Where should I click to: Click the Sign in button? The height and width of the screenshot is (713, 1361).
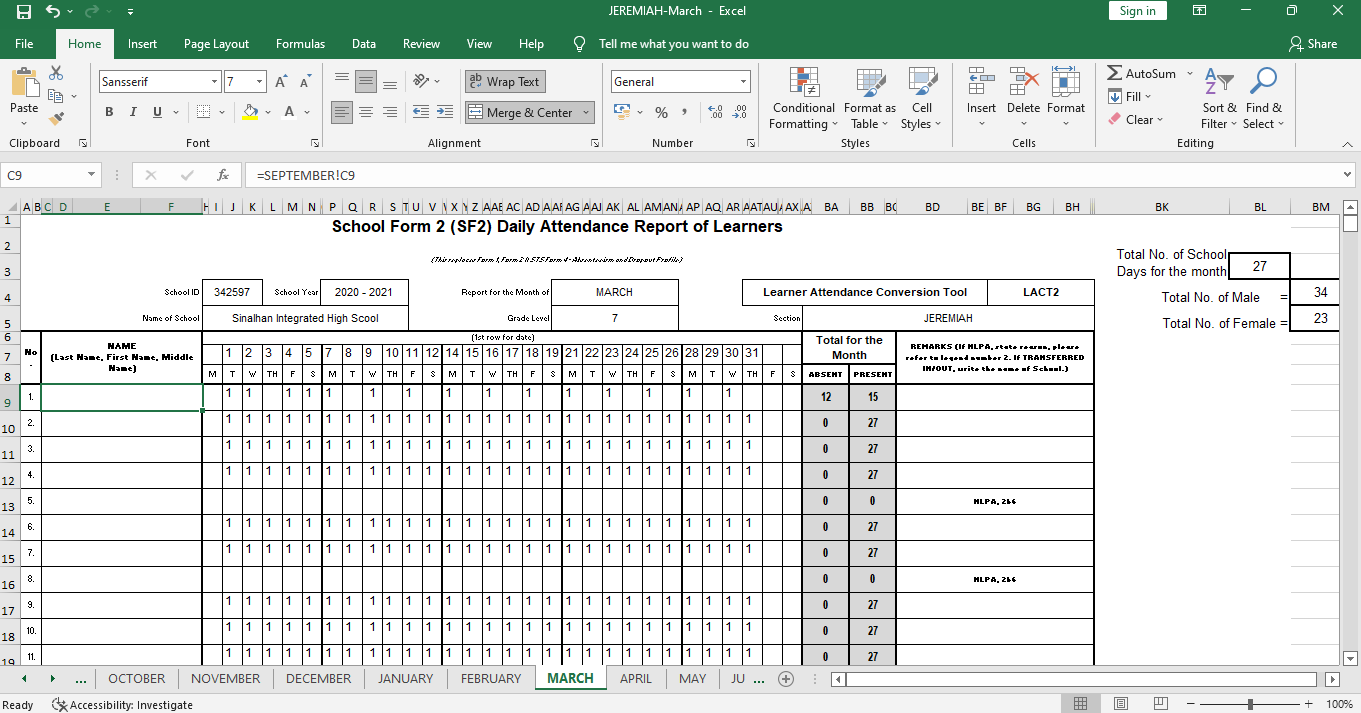pyautogui.click(x=1137, y=11)
